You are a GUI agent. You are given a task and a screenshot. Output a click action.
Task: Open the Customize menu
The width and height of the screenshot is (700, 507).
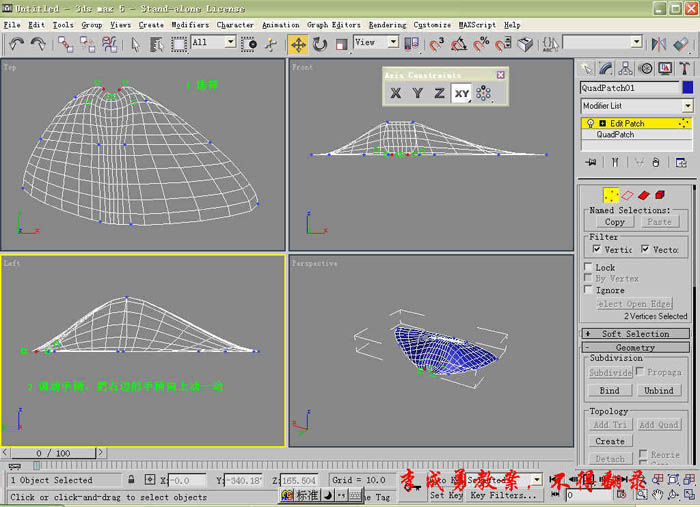tap(432, 25)
